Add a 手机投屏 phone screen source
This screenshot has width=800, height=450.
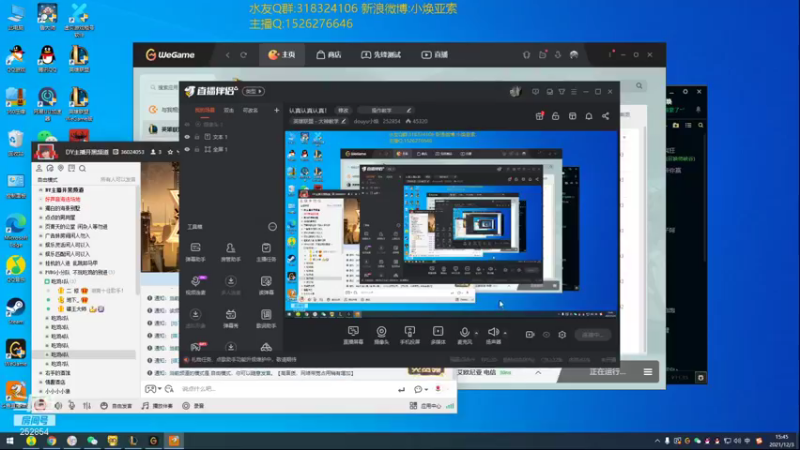409,335
